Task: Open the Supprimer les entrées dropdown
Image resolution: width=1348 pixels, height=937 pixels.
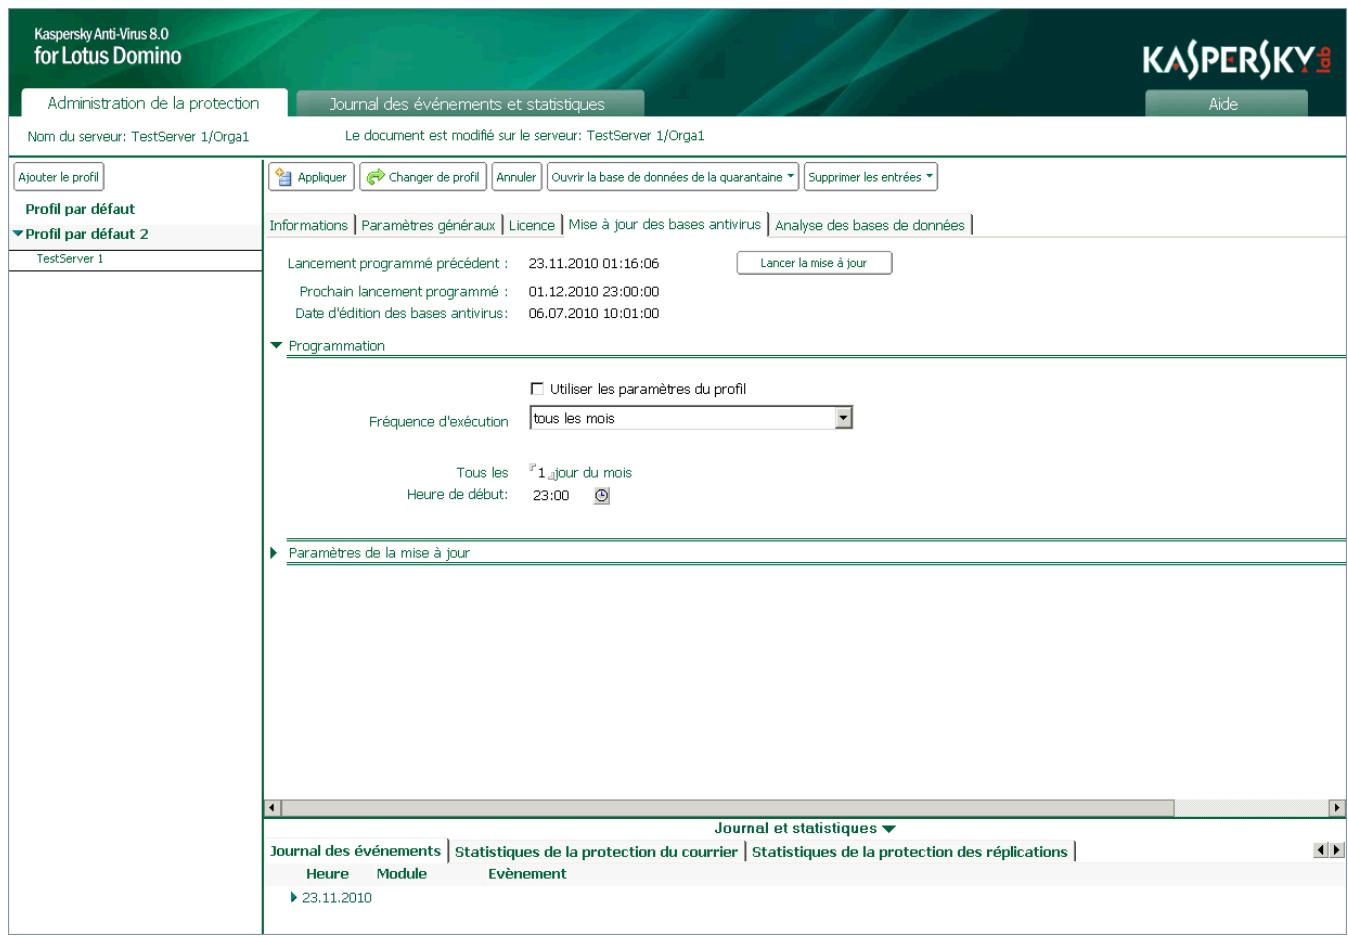Action: coord(871,177)
